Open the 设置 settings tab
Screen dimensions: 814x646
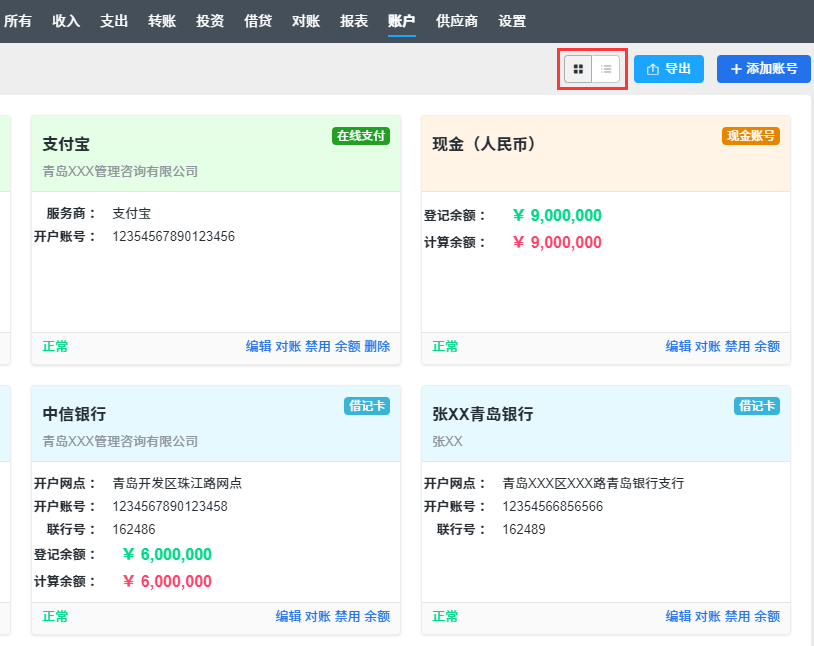[x=512, y=21]
